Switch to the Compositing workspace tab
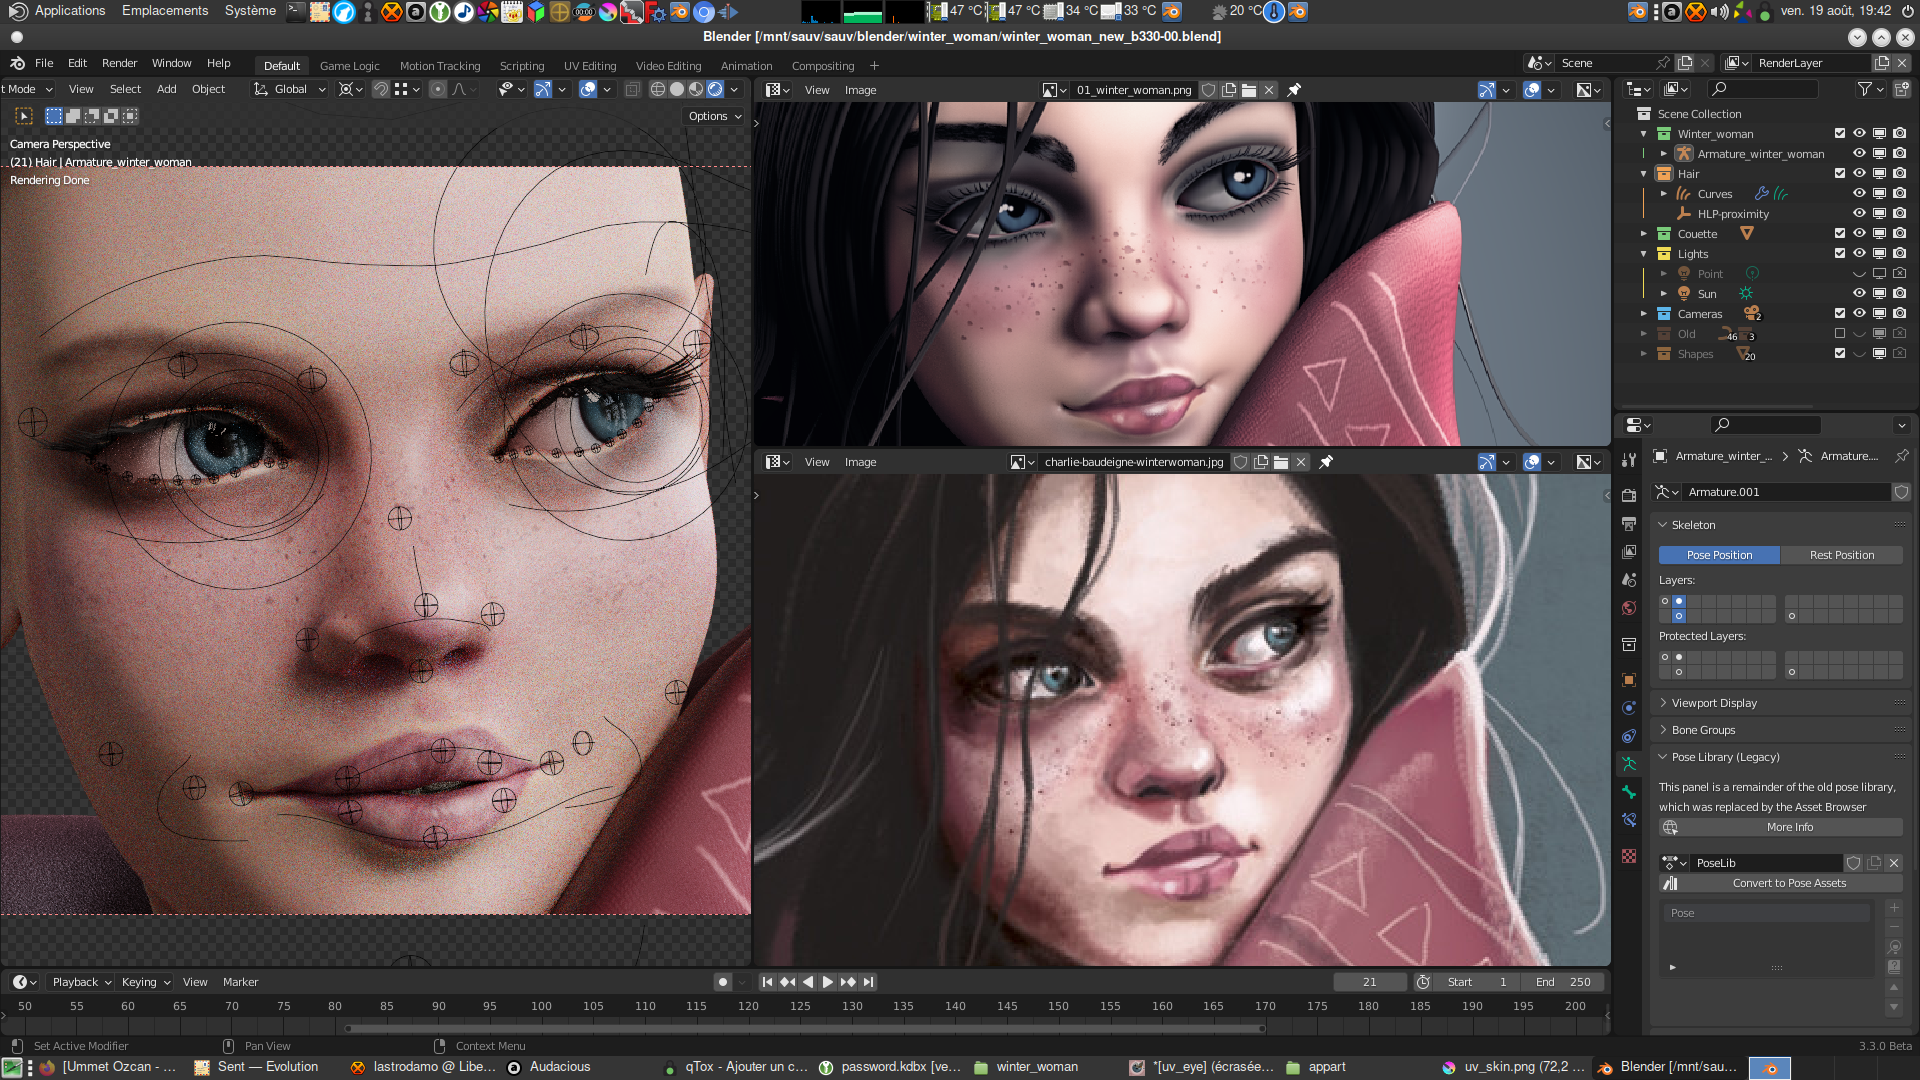Viewport: 1920px width, 1080px height. [x=823, y=66]
